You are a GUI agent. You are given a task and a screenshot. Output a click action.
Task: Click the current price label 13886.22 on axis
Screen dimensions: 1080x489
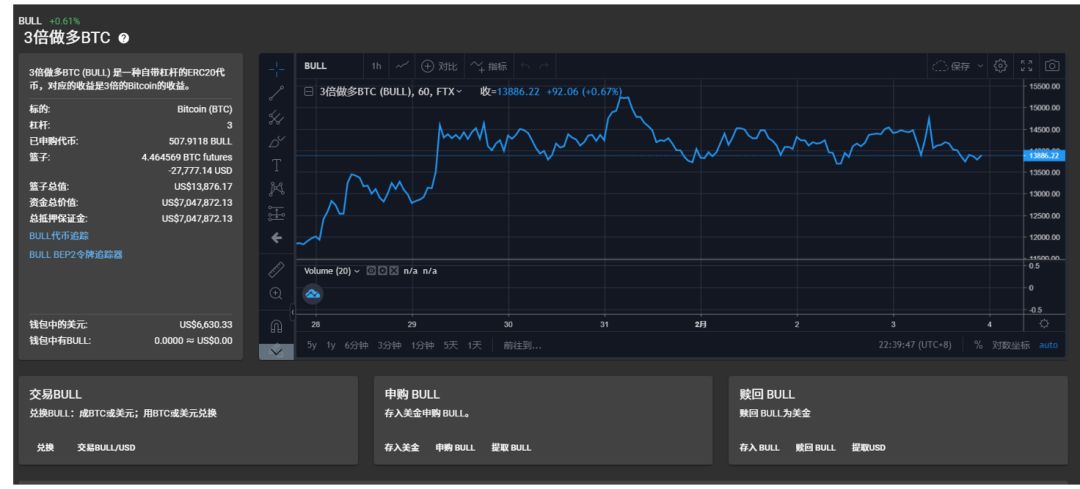point(1043,156)
